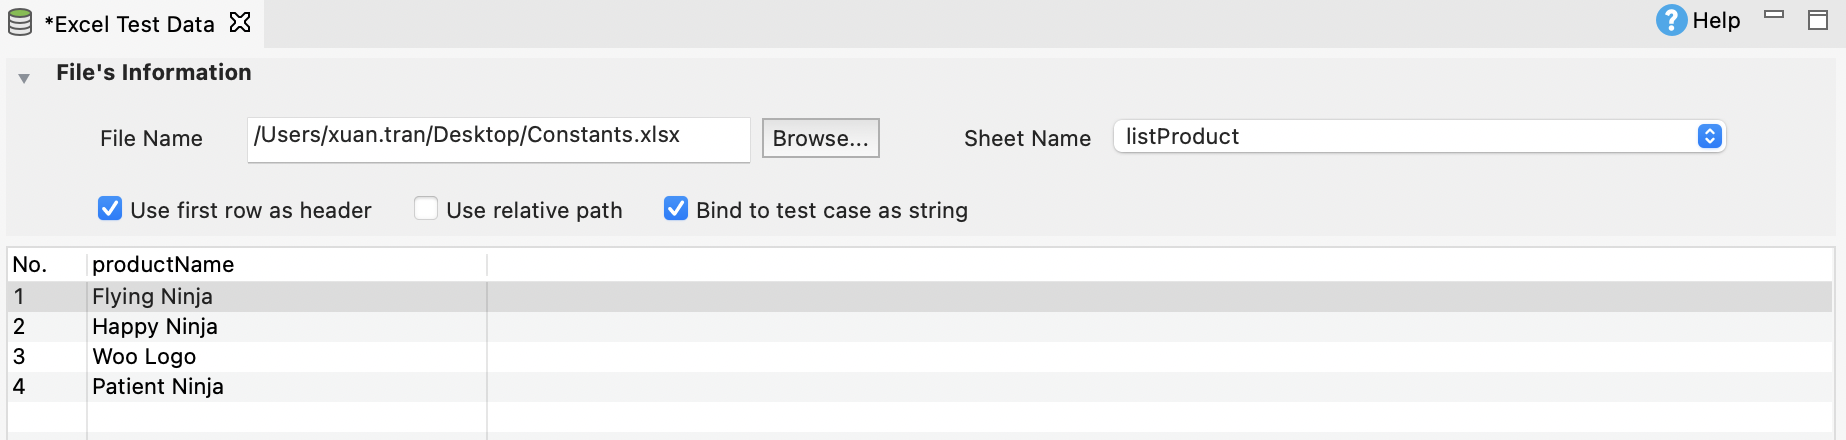The height and width of the screenshot is (440, 1846).
Task: Select the Happy Ninja row
Action: [155, 327]
